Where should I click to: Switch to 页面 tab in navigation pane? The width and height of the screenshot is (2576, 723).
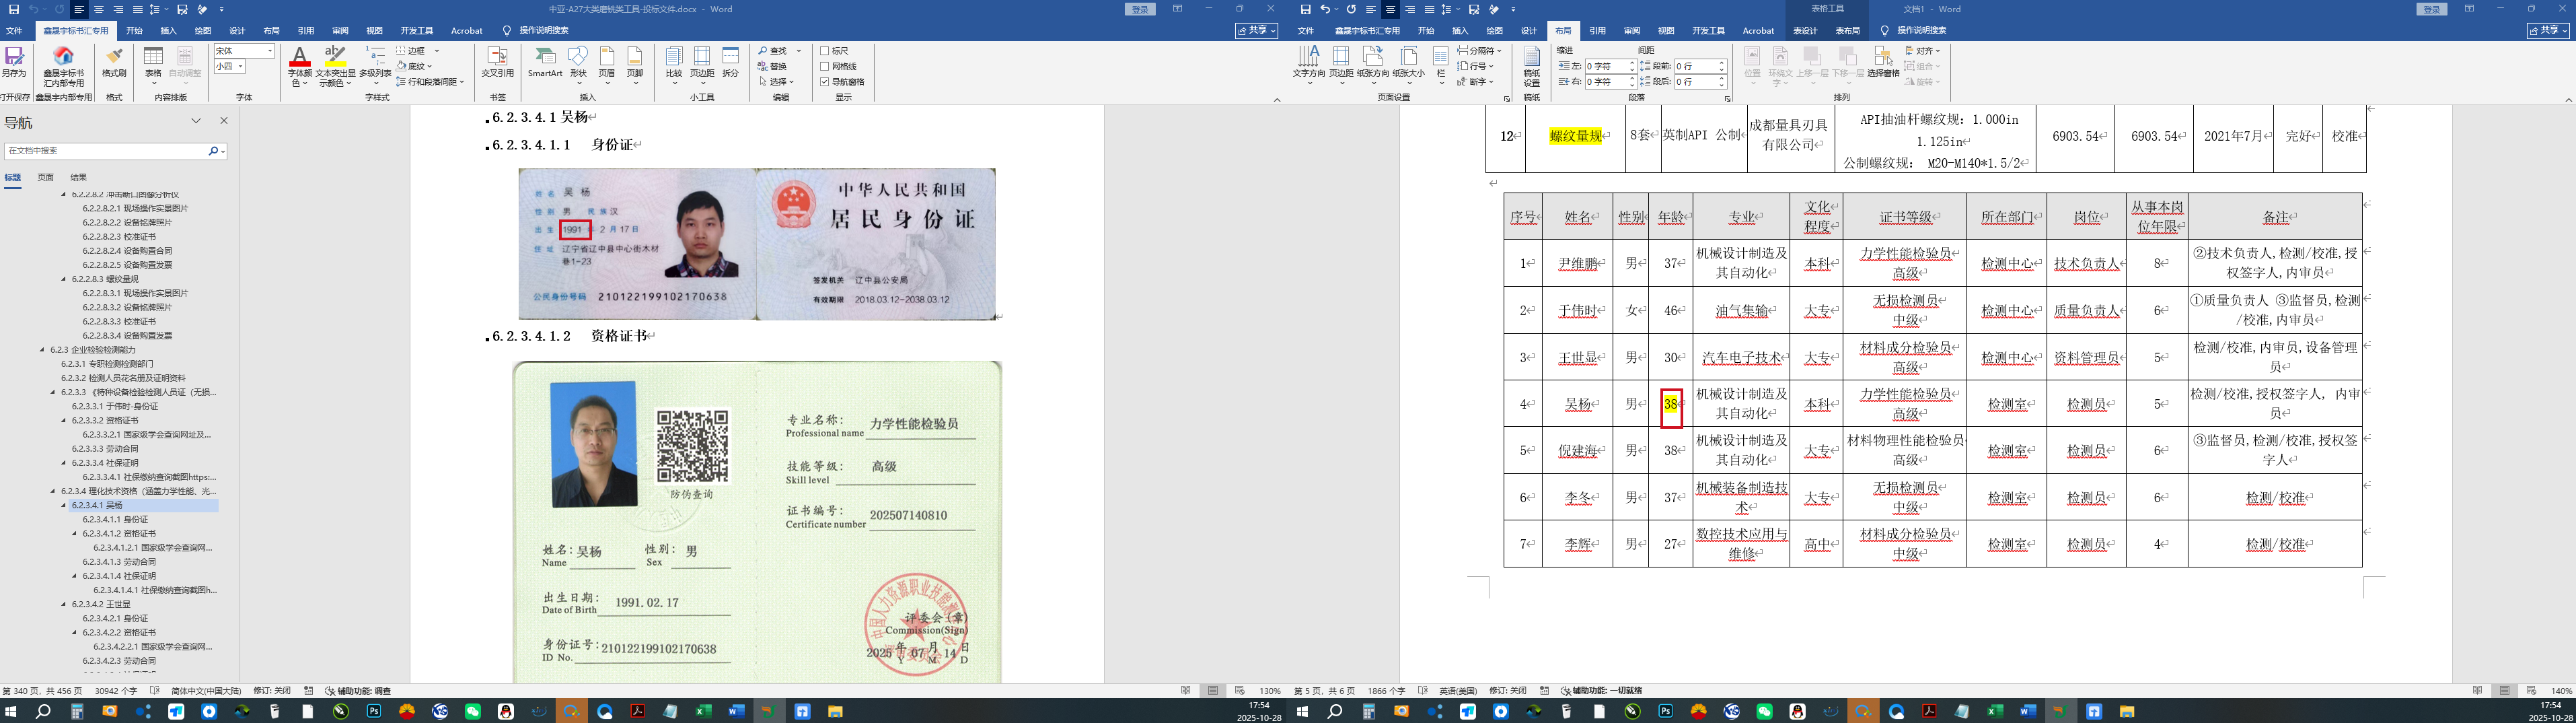46,177
